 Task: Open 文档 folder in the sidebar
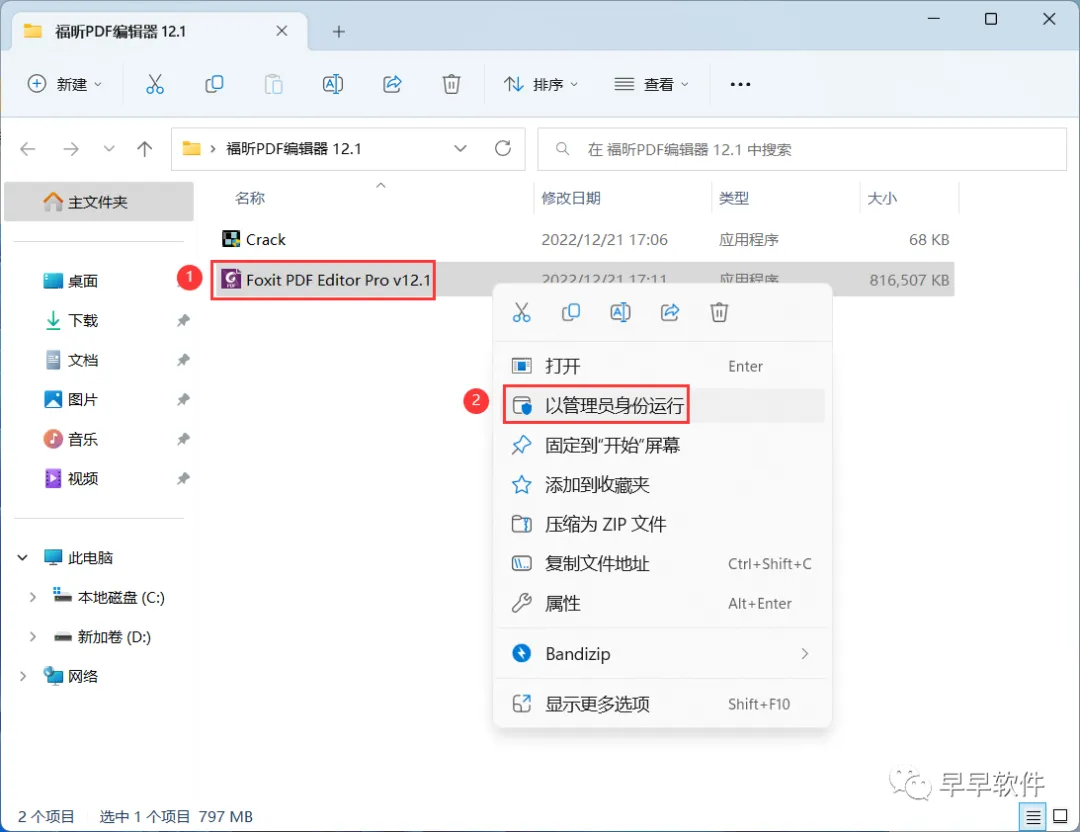click(x=83, y=360)
